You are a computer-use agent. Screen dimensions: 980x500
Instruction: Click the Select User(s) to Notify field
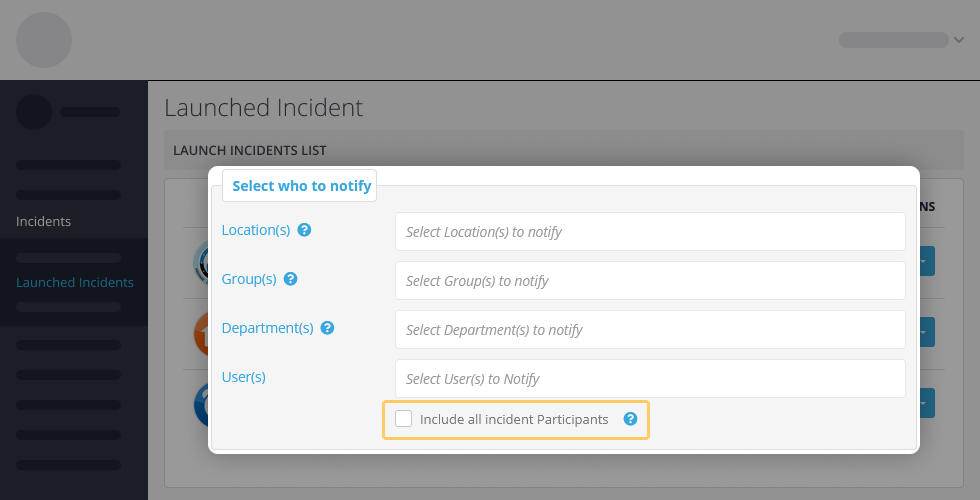tap(650, 379)
